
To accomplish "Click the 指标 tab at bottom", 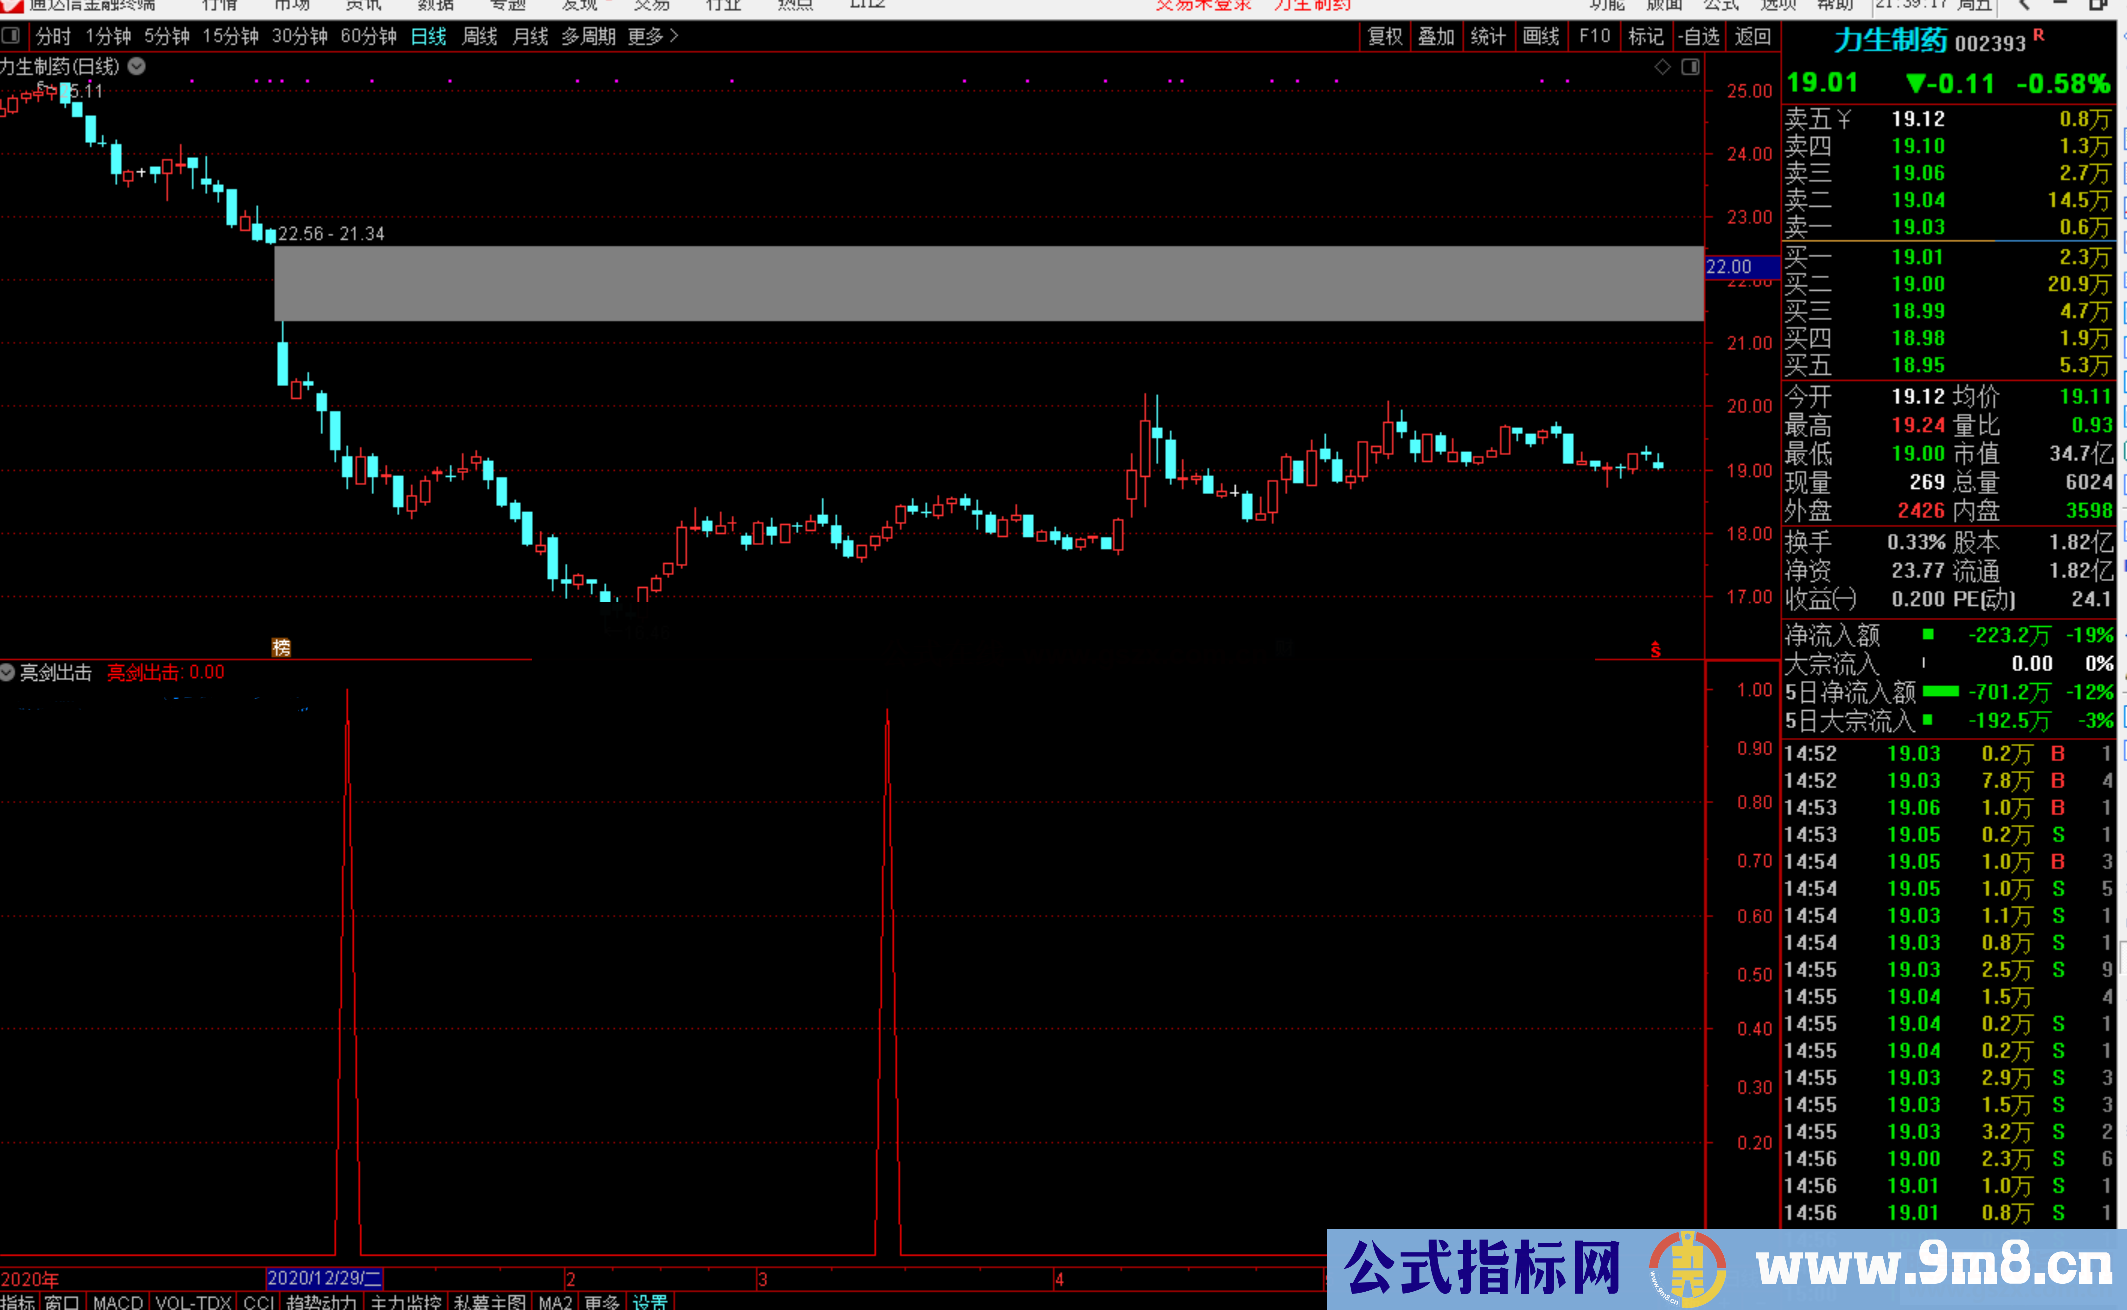I will 18,1301.
